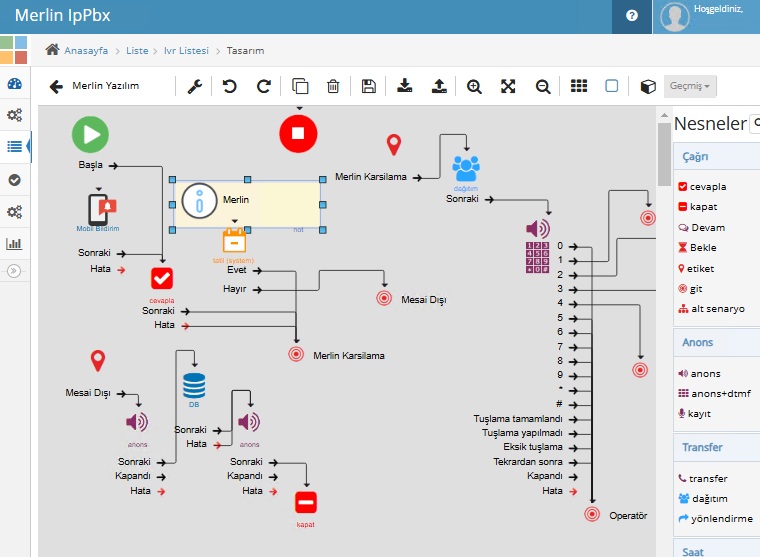Fit the diagram to screen
This screenshot has height=557, width=760.
508,86
